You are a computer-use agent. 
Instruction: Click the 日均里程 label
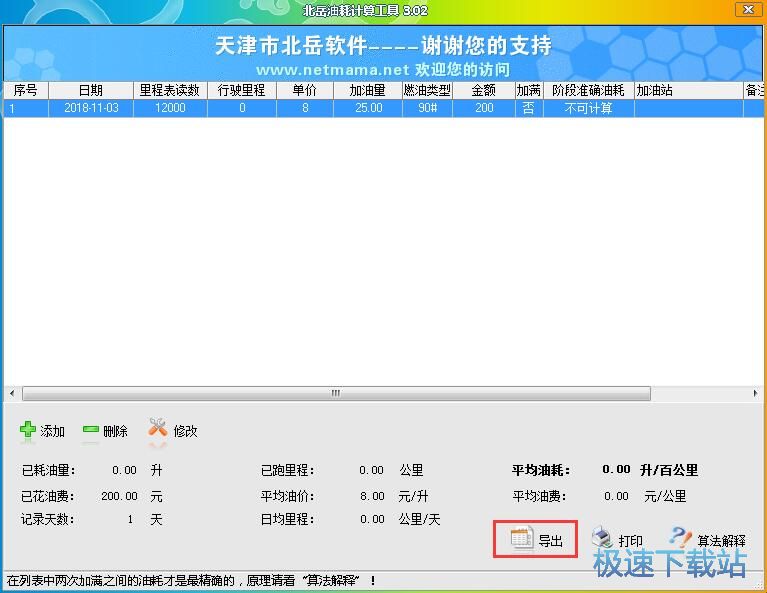287,519
